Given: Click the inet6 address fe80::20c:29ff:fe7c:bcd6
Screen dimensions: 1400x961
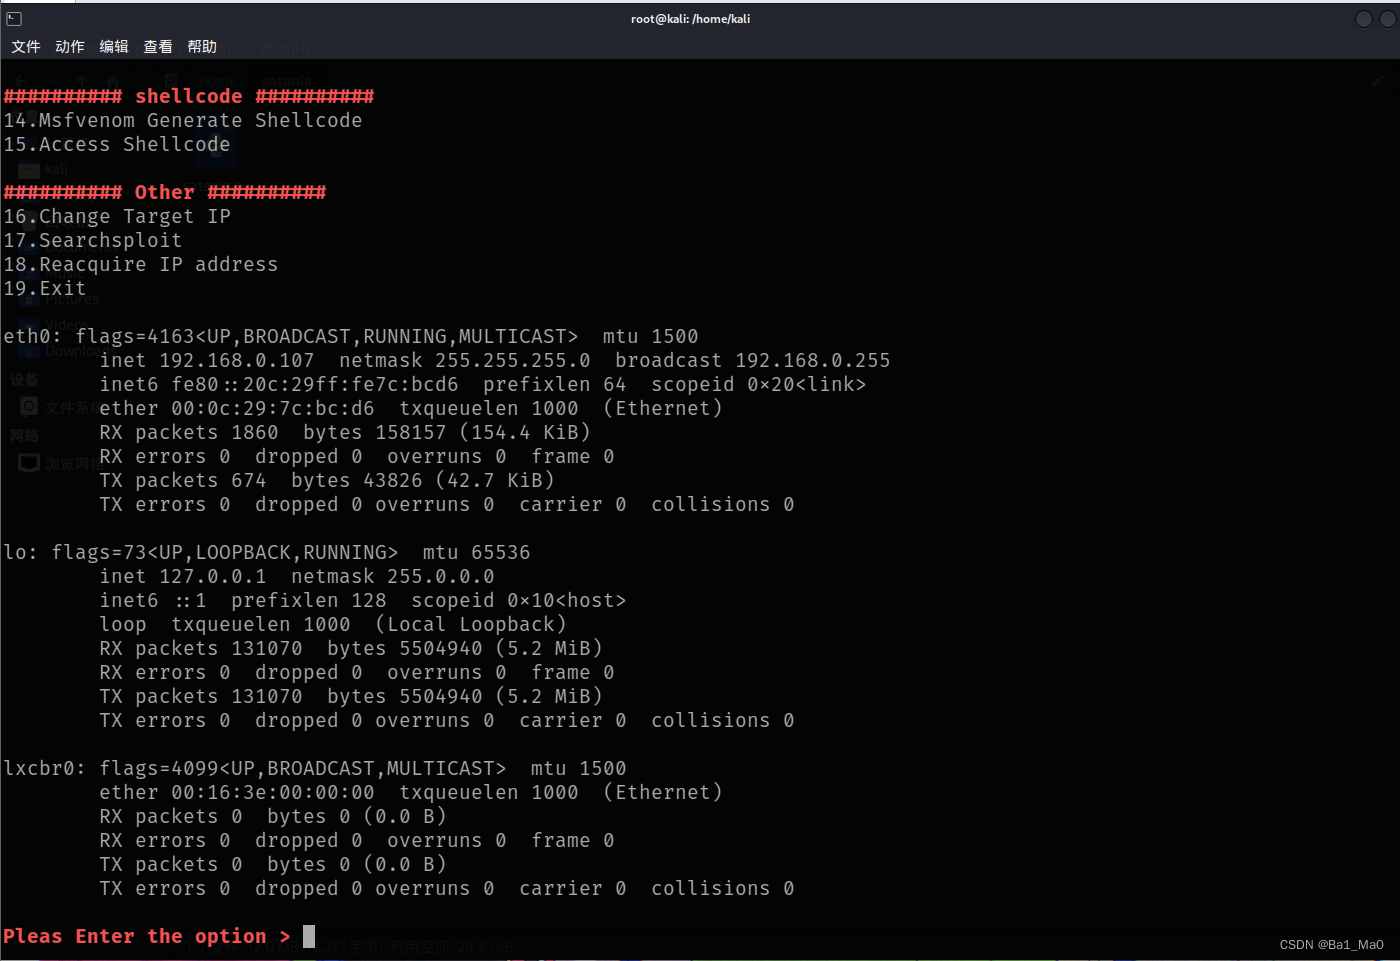Looking at the screenshot, I should click(315, 384).
